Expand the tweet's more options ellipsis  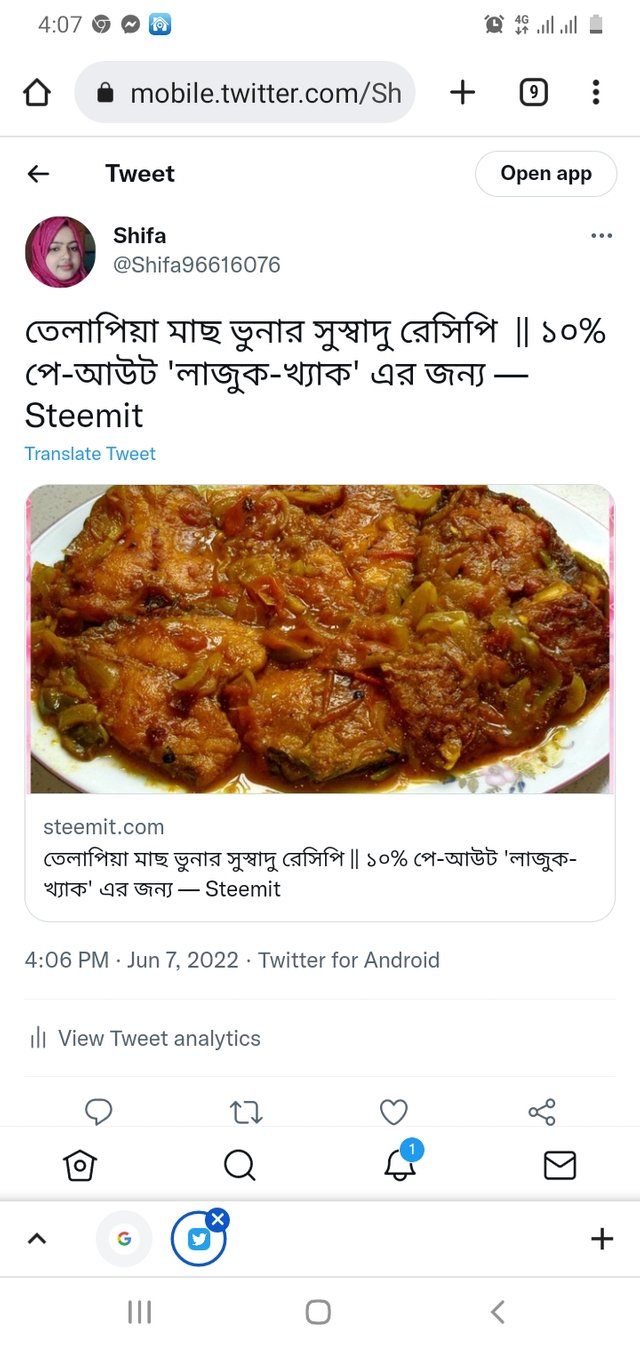coord(601,236)
